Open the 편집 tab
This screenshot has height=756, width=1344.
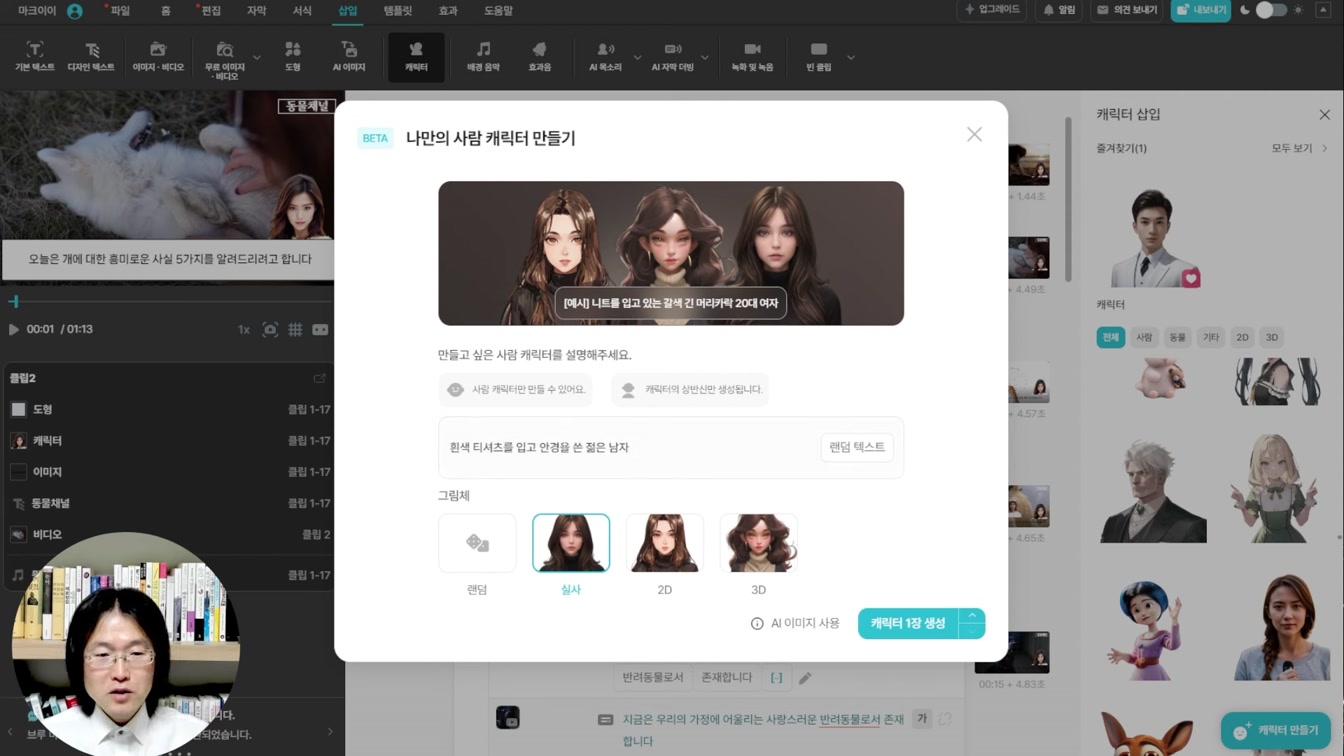pos(211,10)
